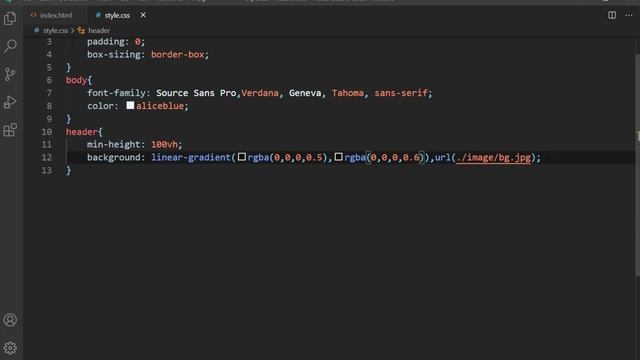Viewport: 640px width, 360px height.
Task: Open the Extensions view
Action: click(x=10, y=130)
